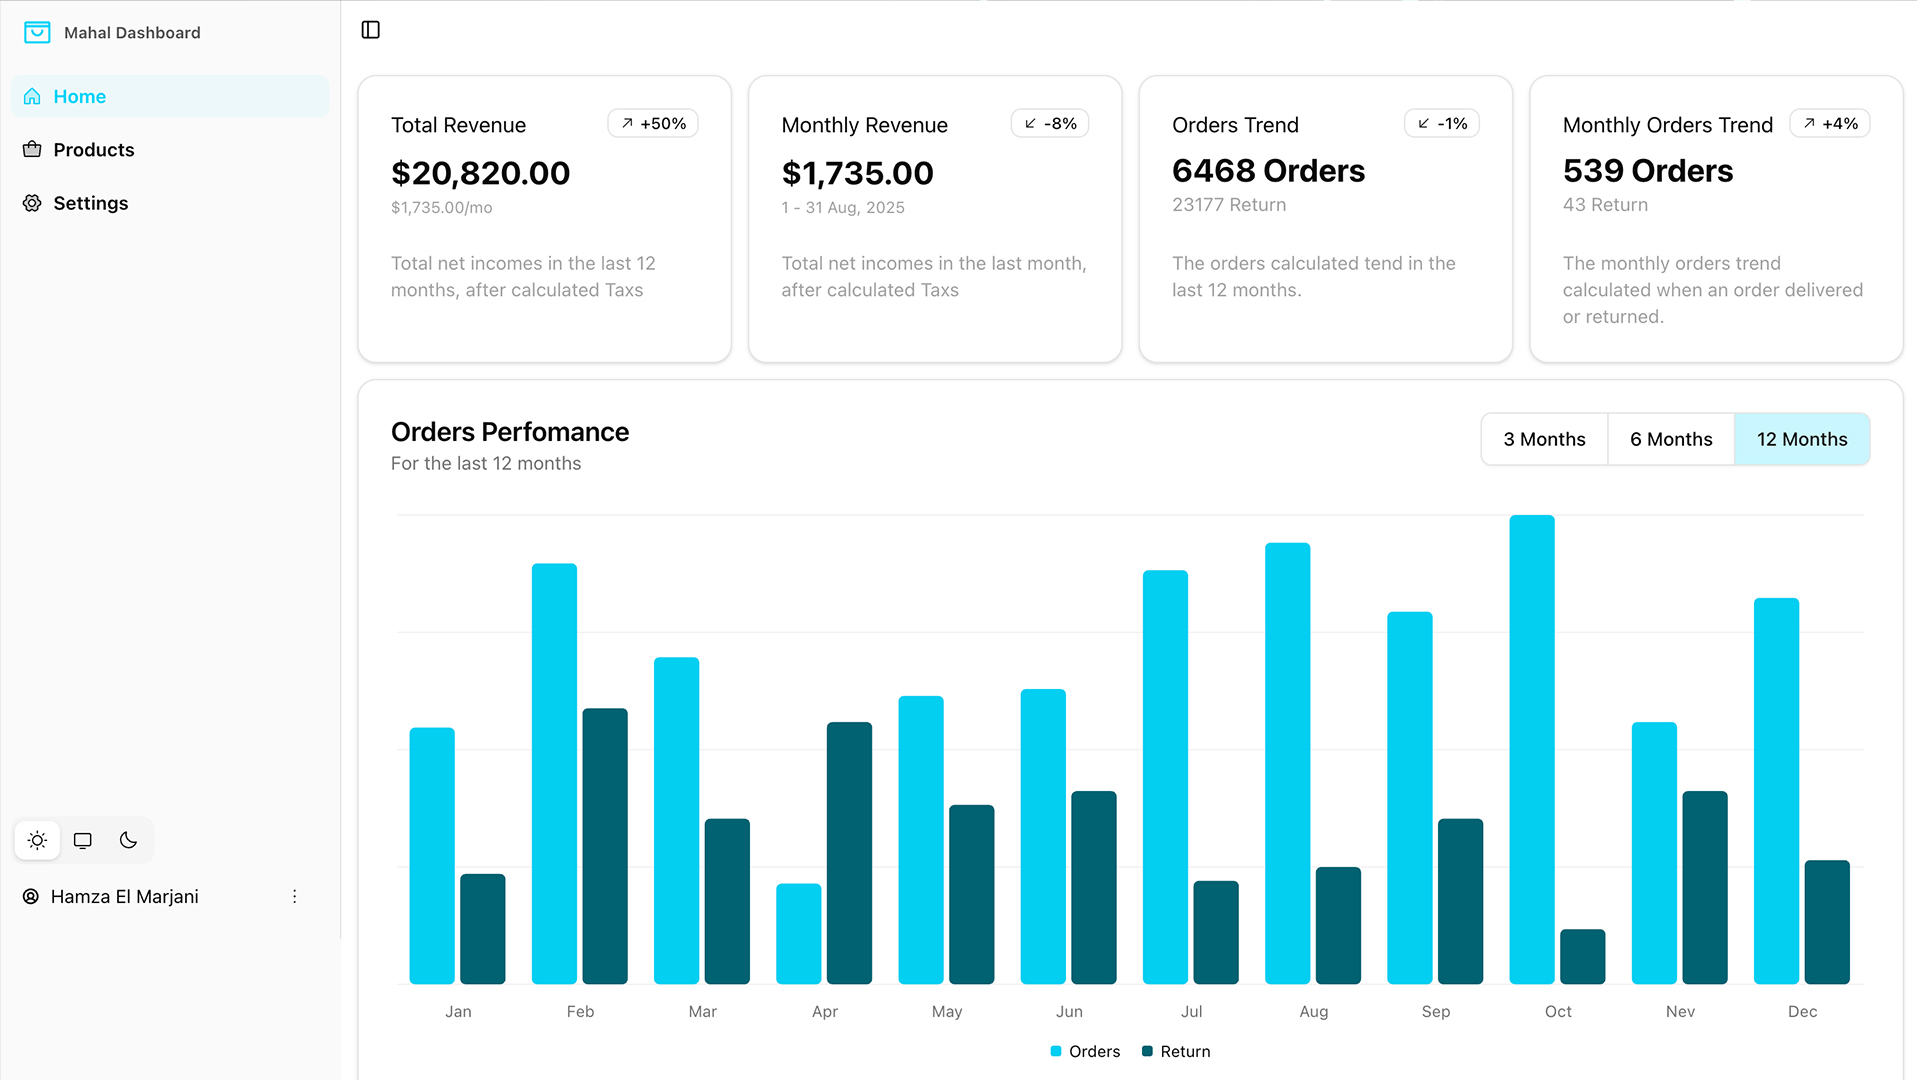
Task: Click the Mahal Dashboard logo icon
Action: (x=37, y=32)
